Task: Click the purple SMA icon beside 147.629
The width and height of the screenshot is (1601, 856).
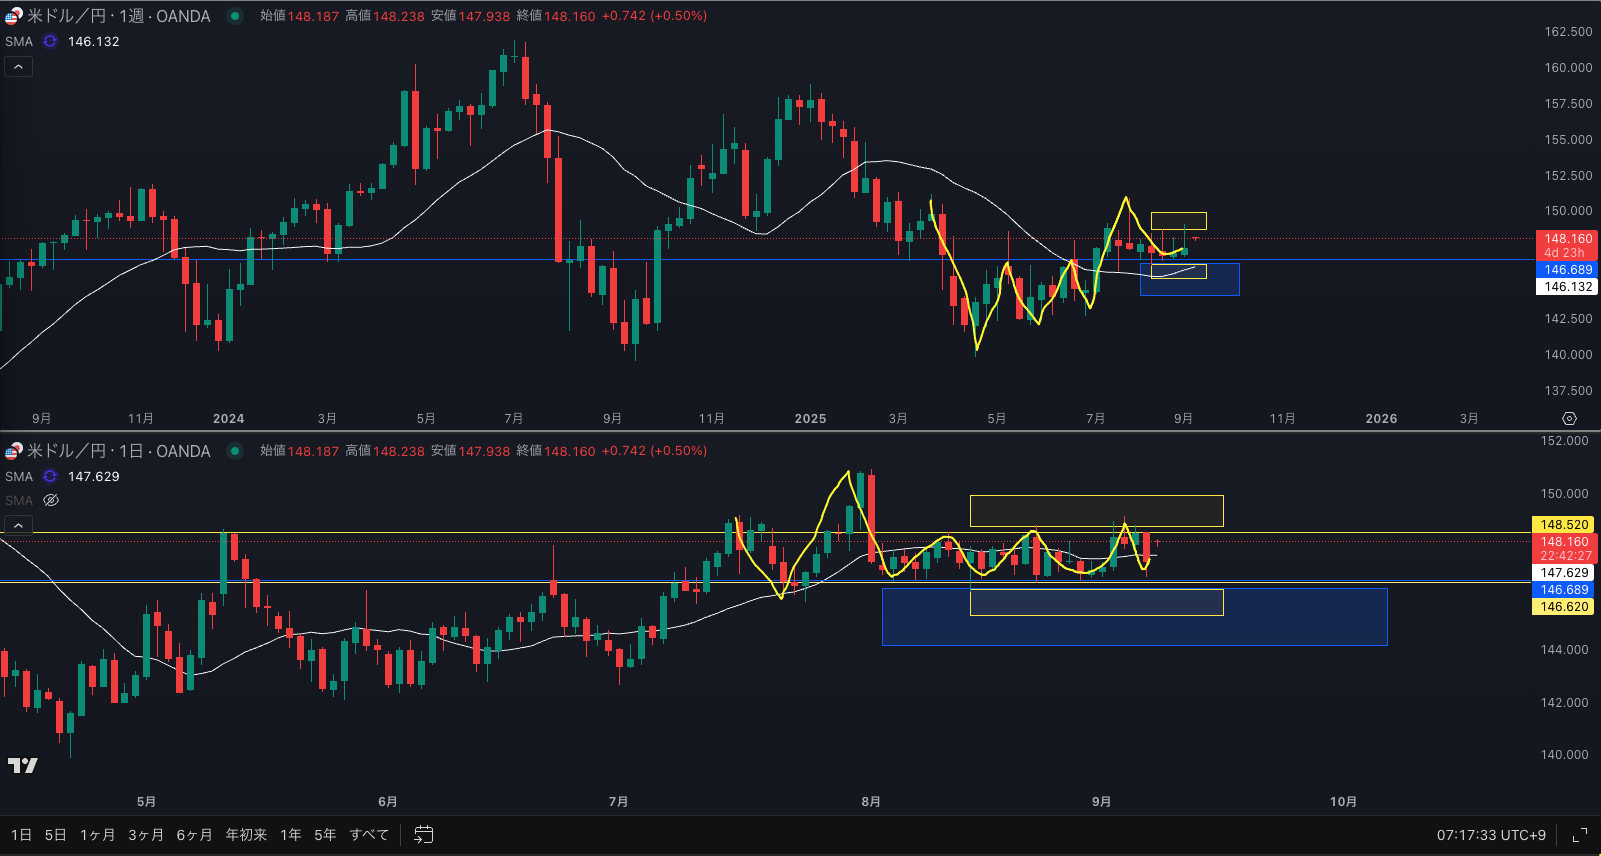Action: coord(50,476)
